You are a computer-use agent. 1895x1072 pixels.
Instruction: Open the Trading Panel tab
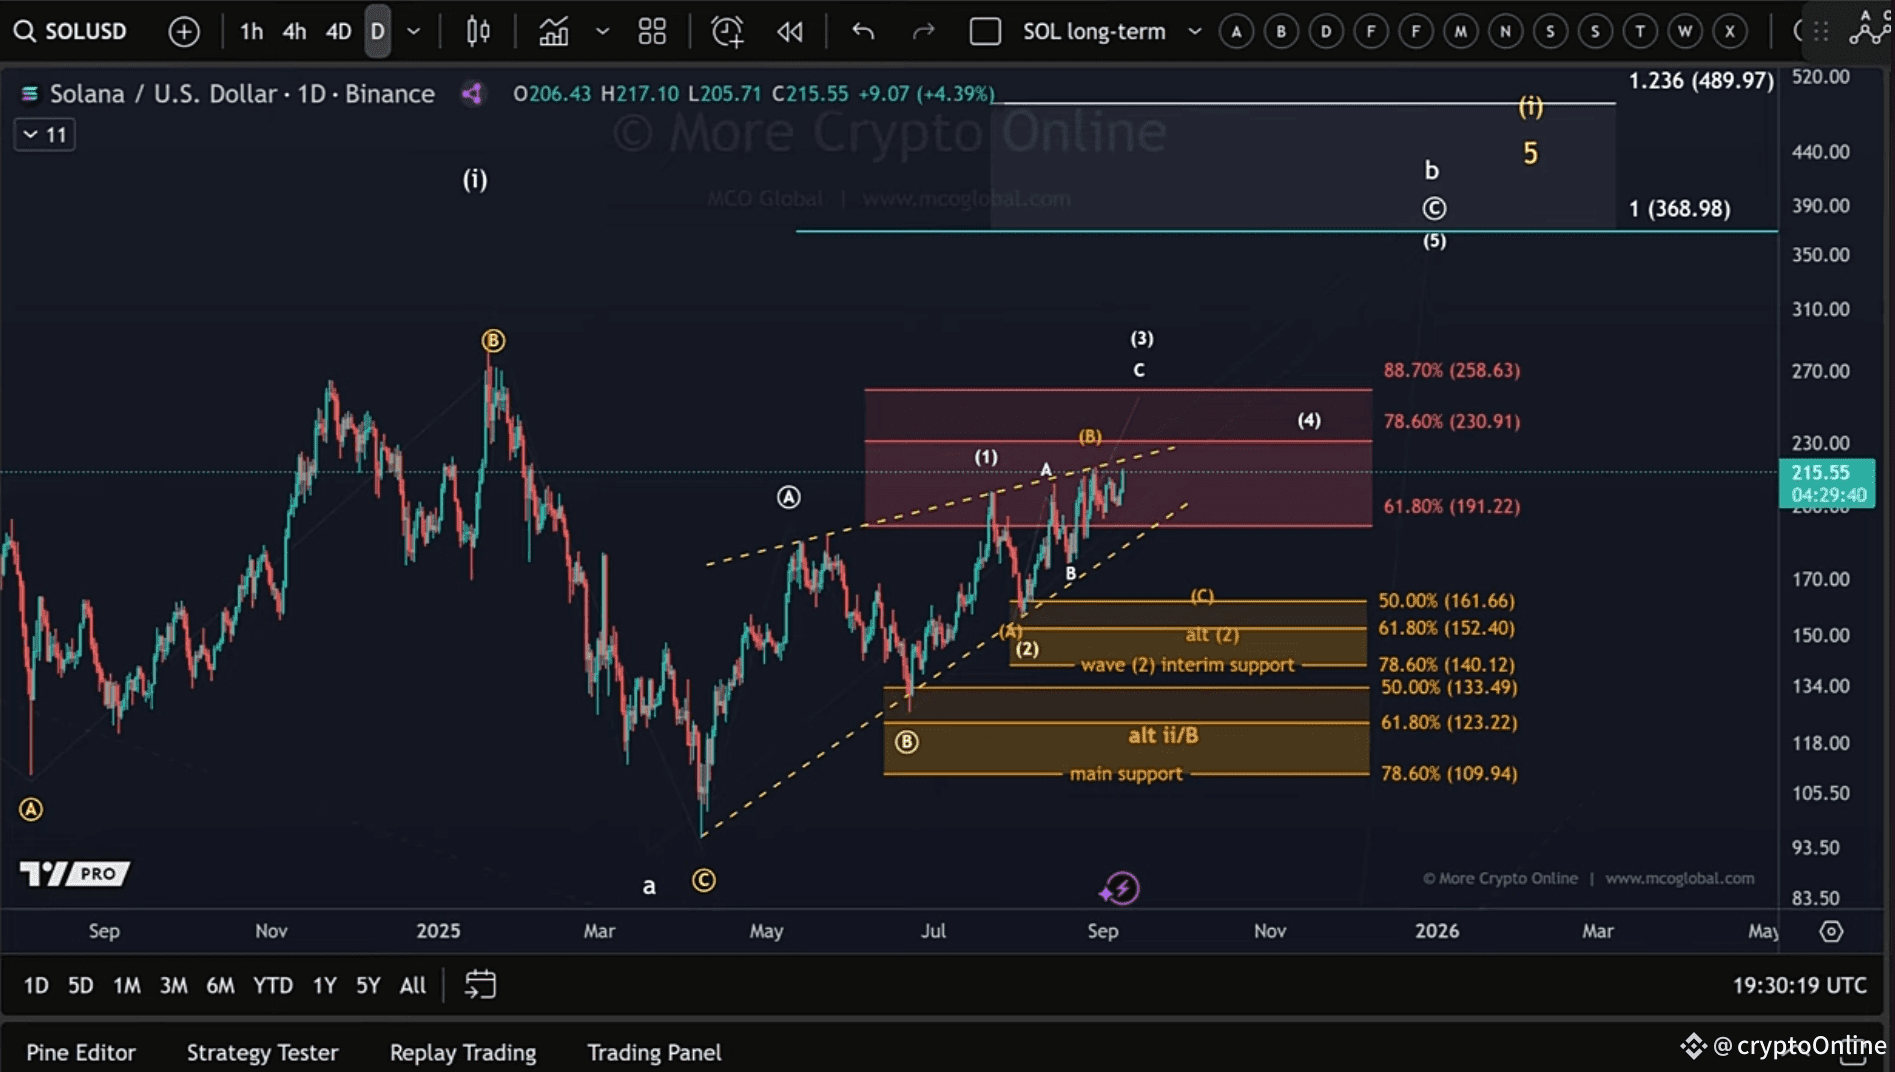[x=654, y=1053]
